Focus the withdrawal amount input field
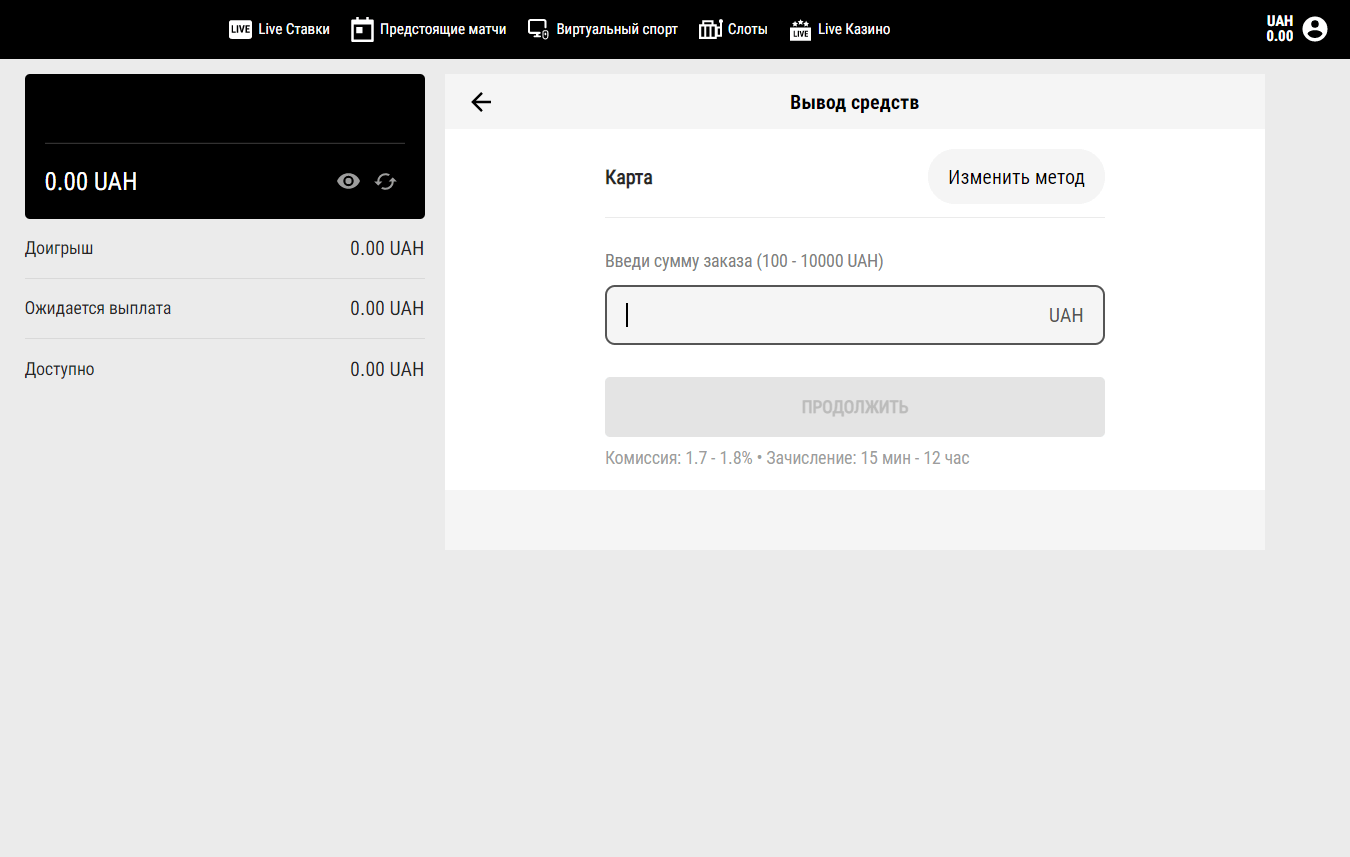The image size is (1350, 857). (x=830, y=315)
